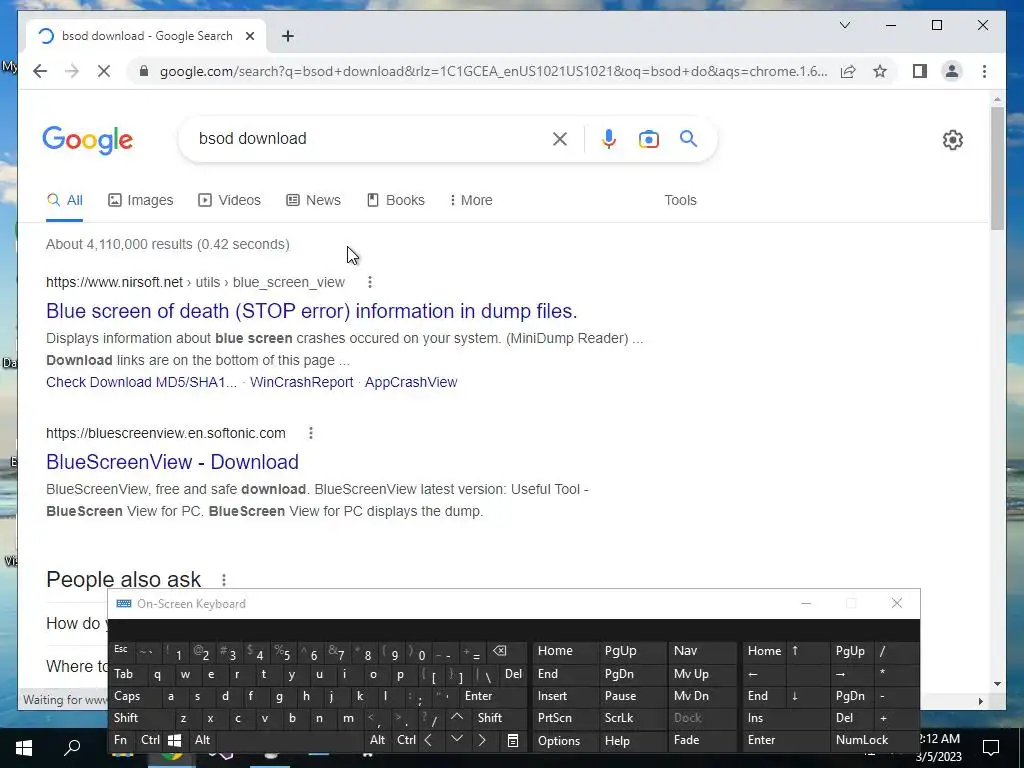This screenshot has height=768, width=1024.
Task: Expand the More search filters
Action: click(x=471, y=200)
